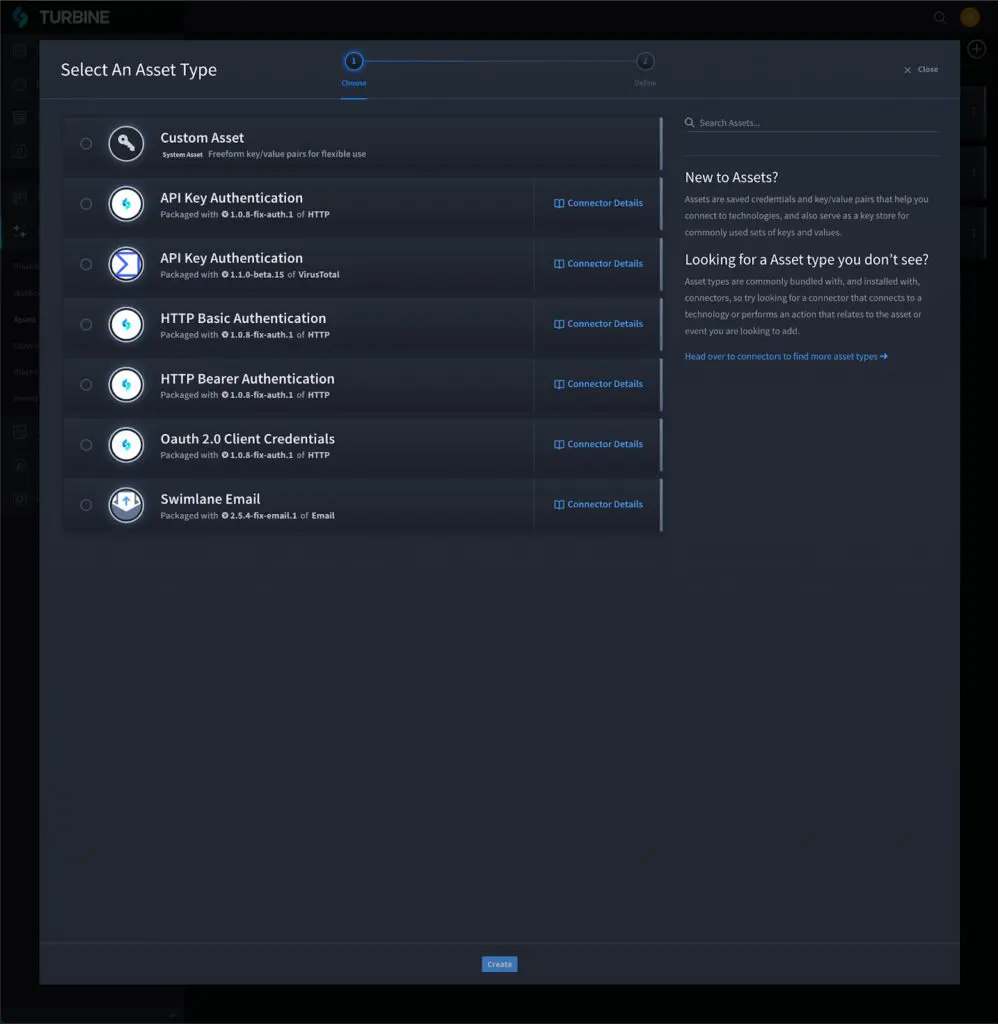Open Connector Details for VirusTotal API Key

(598, 264)
